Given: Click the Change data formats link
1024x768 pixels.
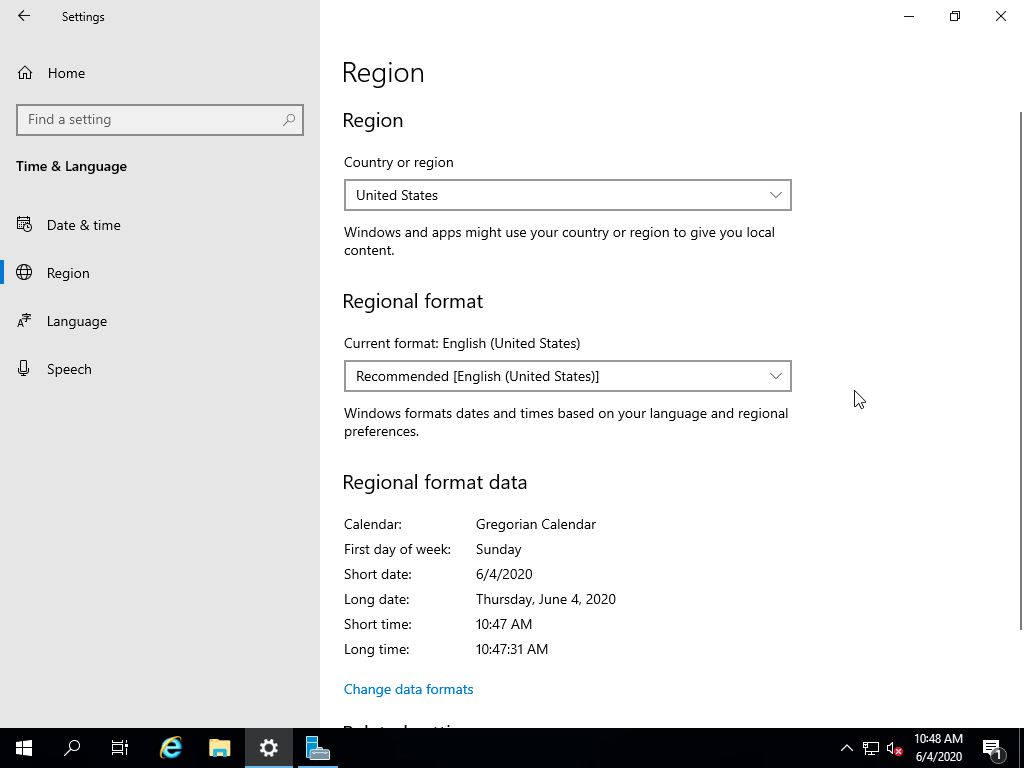Looking at the screenshot, I should (x=408, y=689).
